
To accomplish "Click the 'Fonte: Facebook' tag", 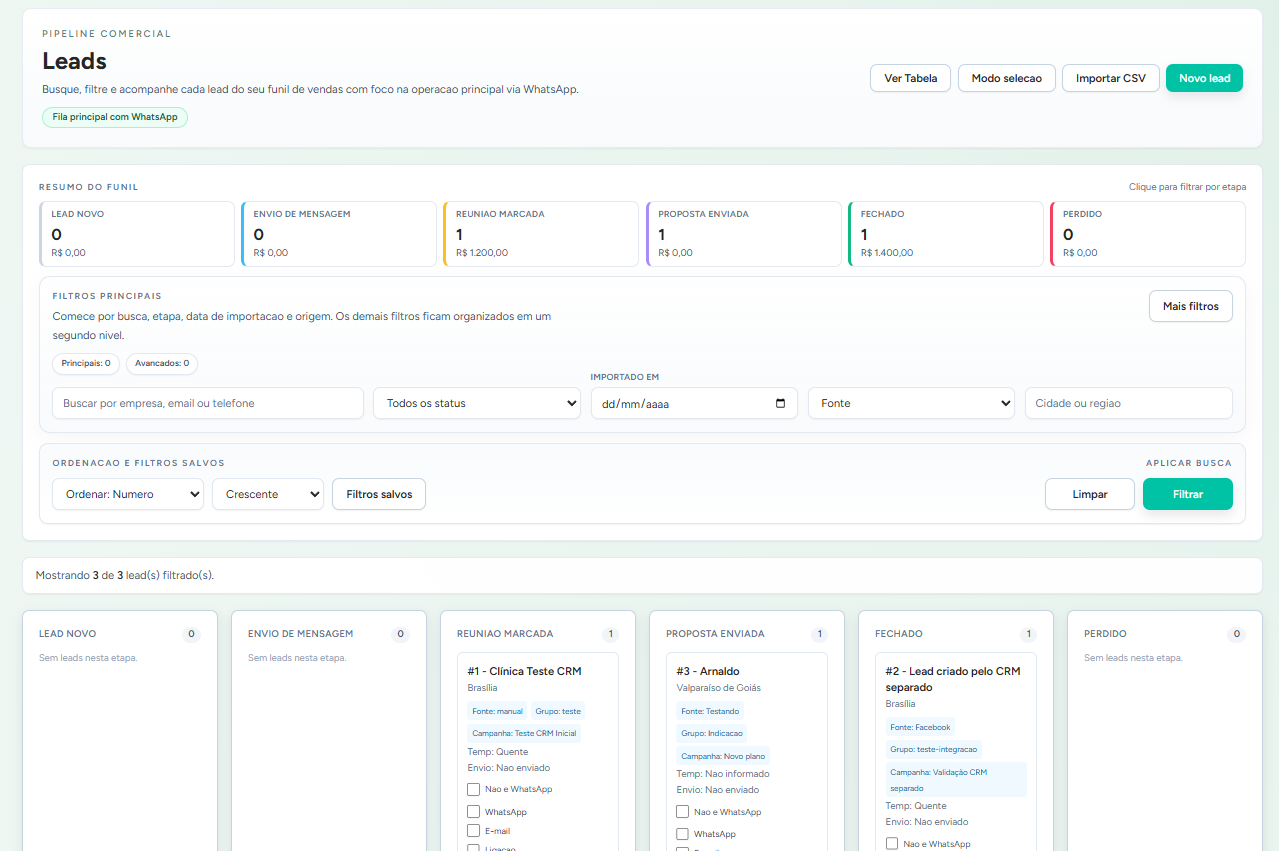I will pyautogui.click(x=920, y=727).
